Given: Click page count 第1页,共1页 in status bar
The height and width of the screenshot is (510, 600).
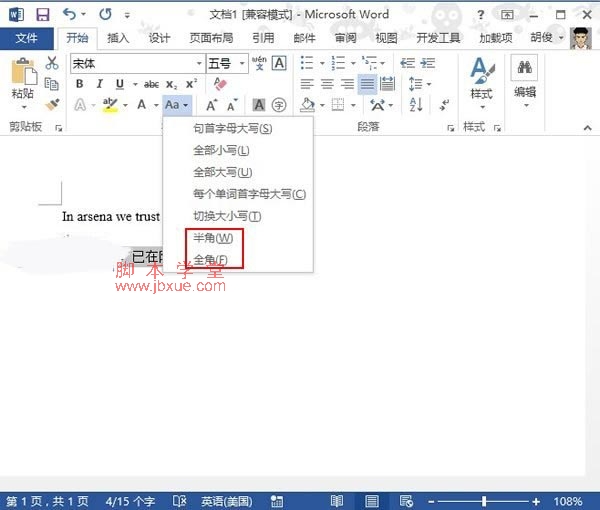Looking at the screenshot, I should pos(47,501).
